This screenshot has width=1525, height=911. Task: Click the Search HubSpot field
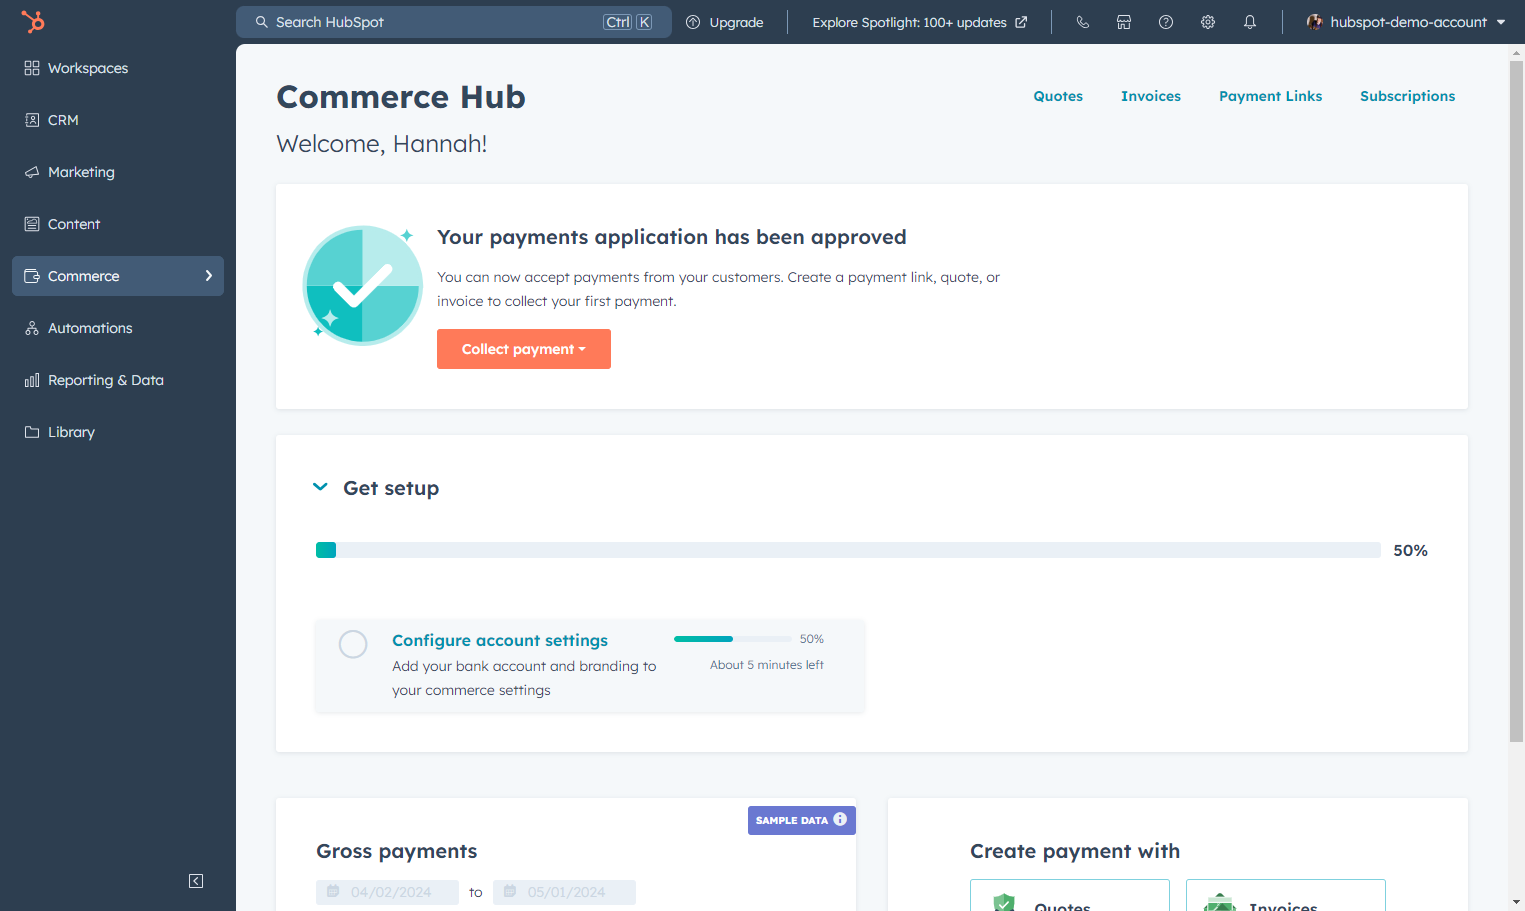pyautogui.click(x=454, y=22)
